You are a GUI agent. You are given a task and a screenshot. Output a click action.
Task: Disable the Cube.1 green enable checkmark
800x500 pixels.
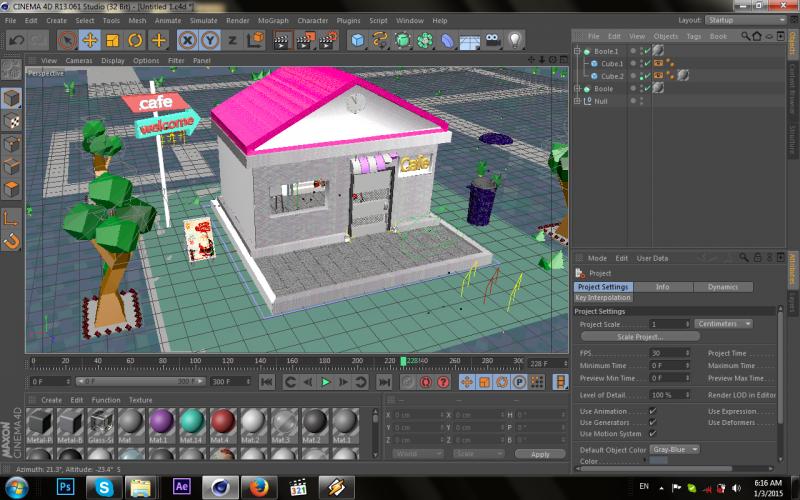646,63
